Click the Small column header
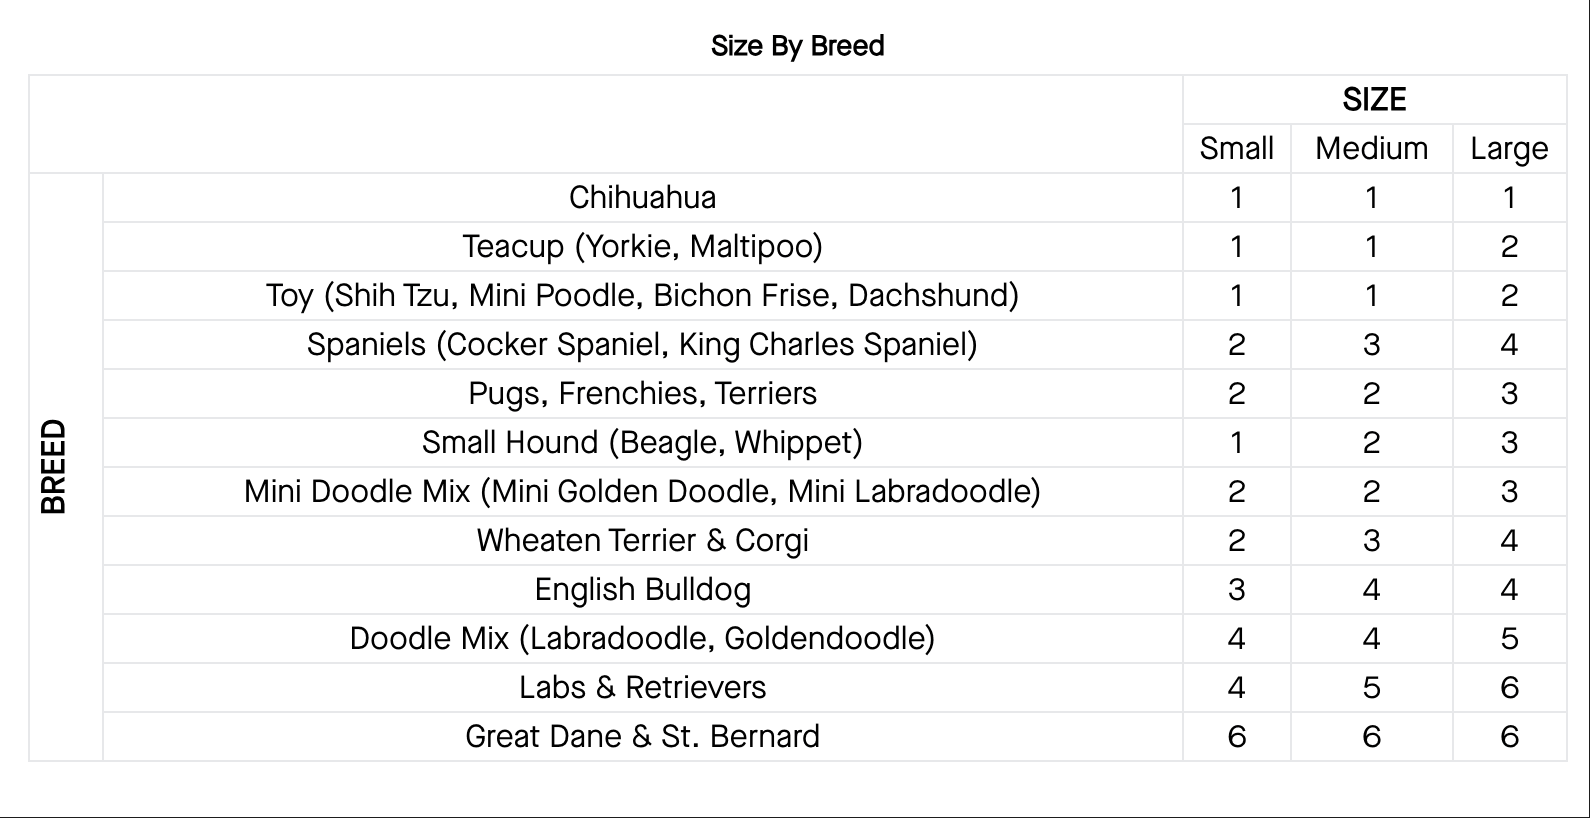 click(x=1236, y=148)
